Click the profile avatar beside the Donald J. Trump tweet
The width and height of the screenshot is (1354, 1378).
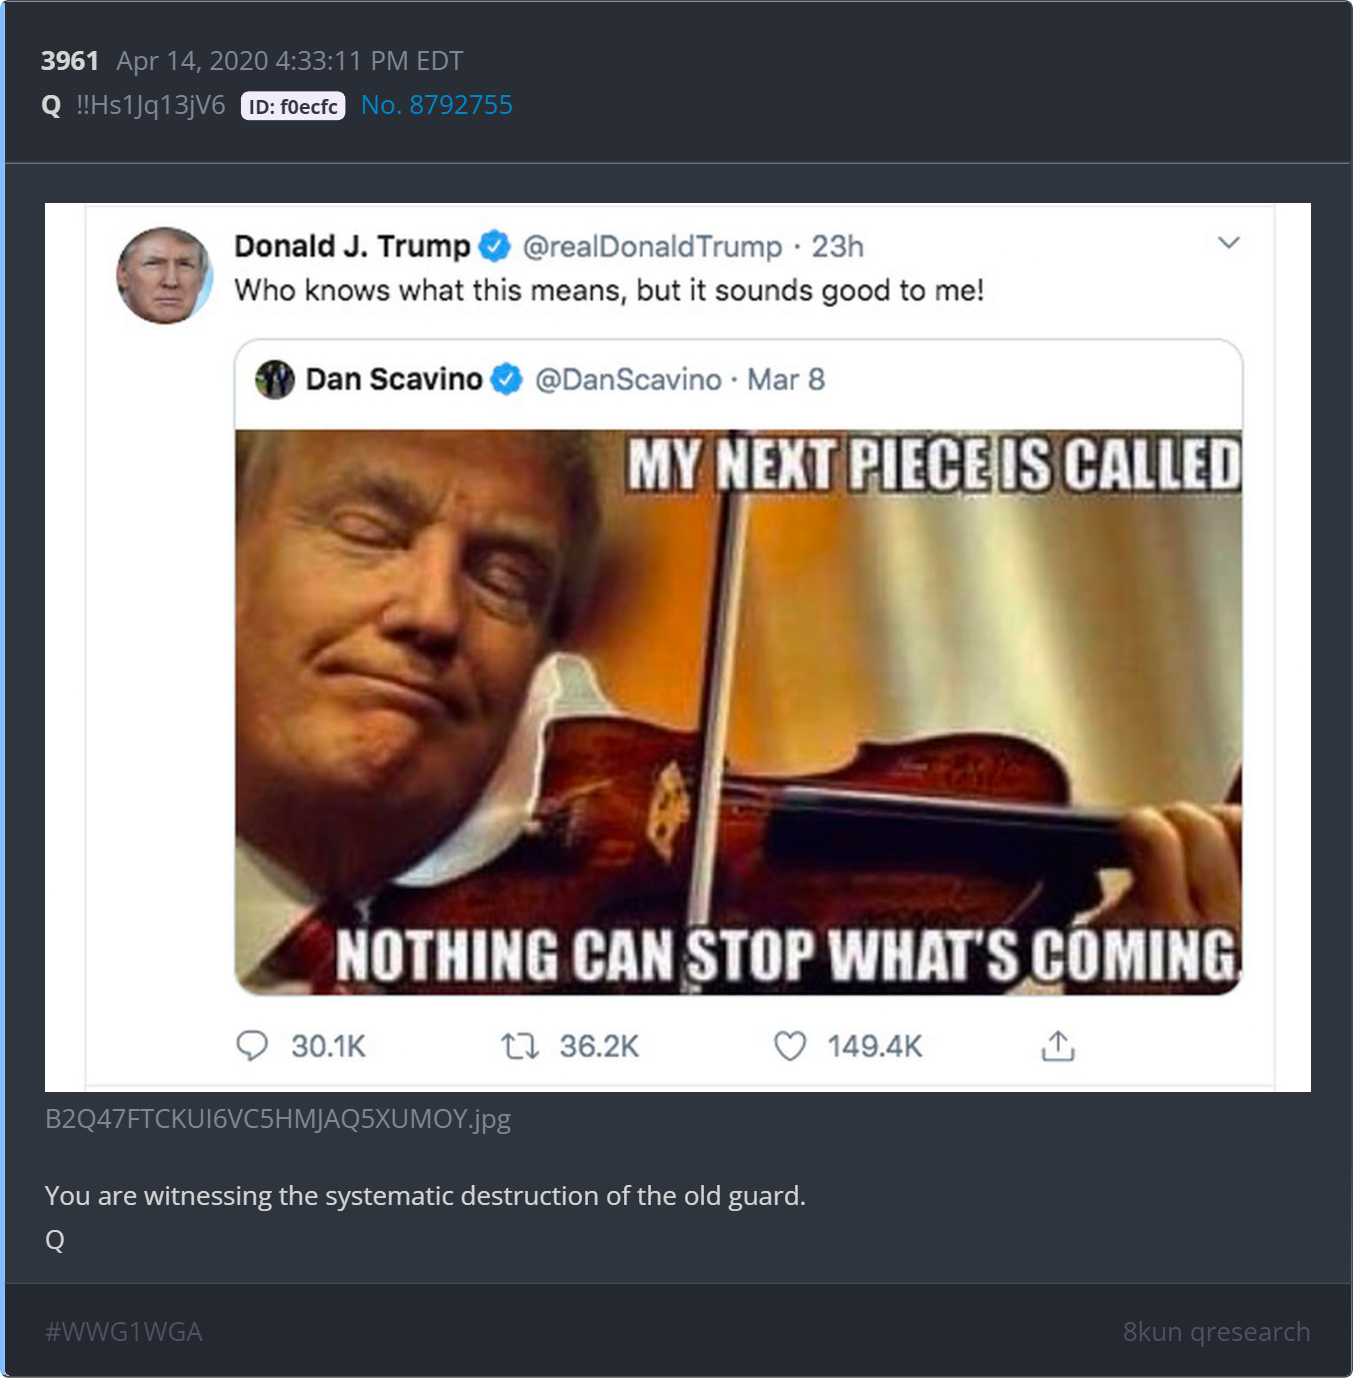click(165, 275)
